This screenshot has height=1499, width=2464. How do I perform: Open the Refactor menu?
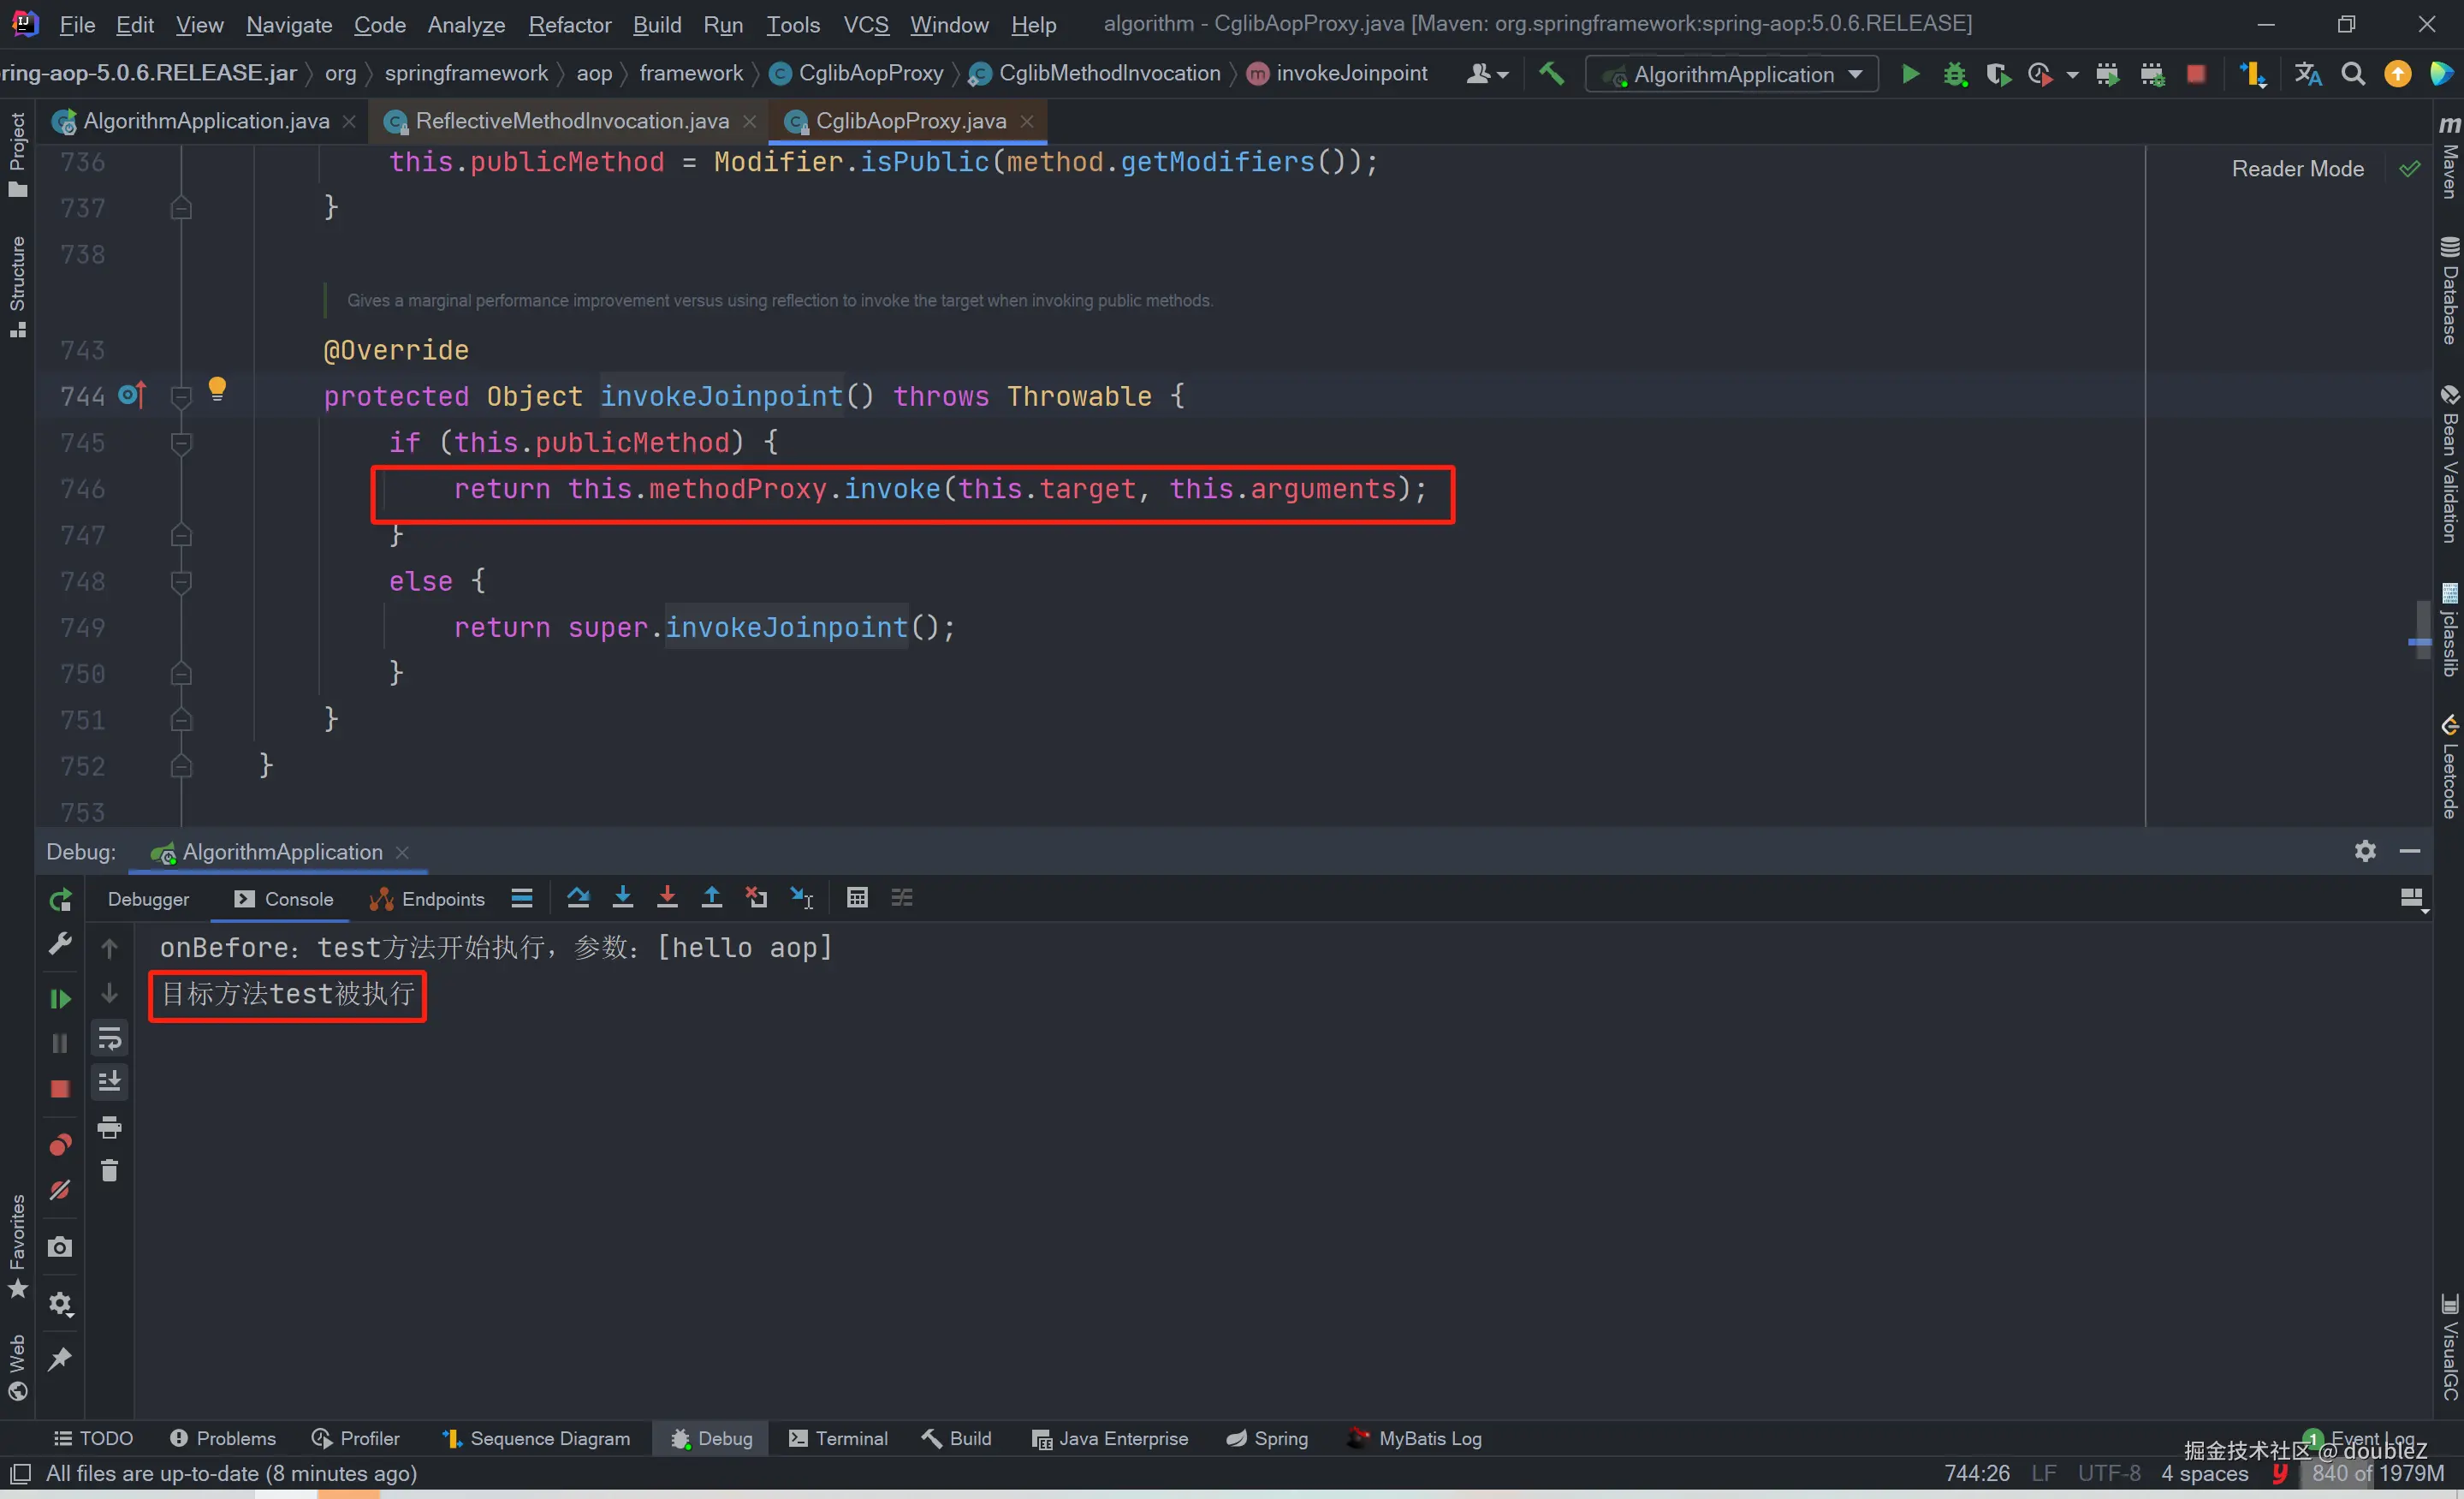click(x=569, y=24)
